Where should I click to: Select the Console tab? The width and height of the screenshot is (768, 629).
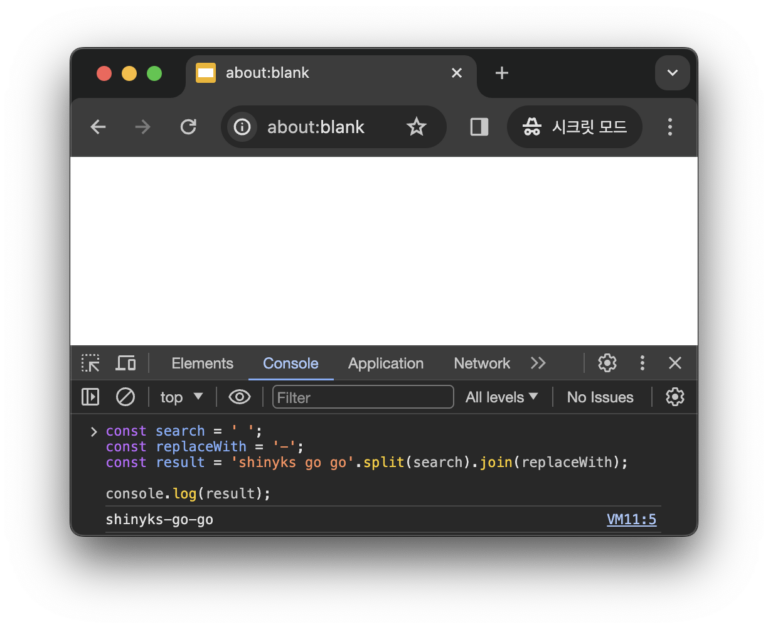tap(290, 363)
